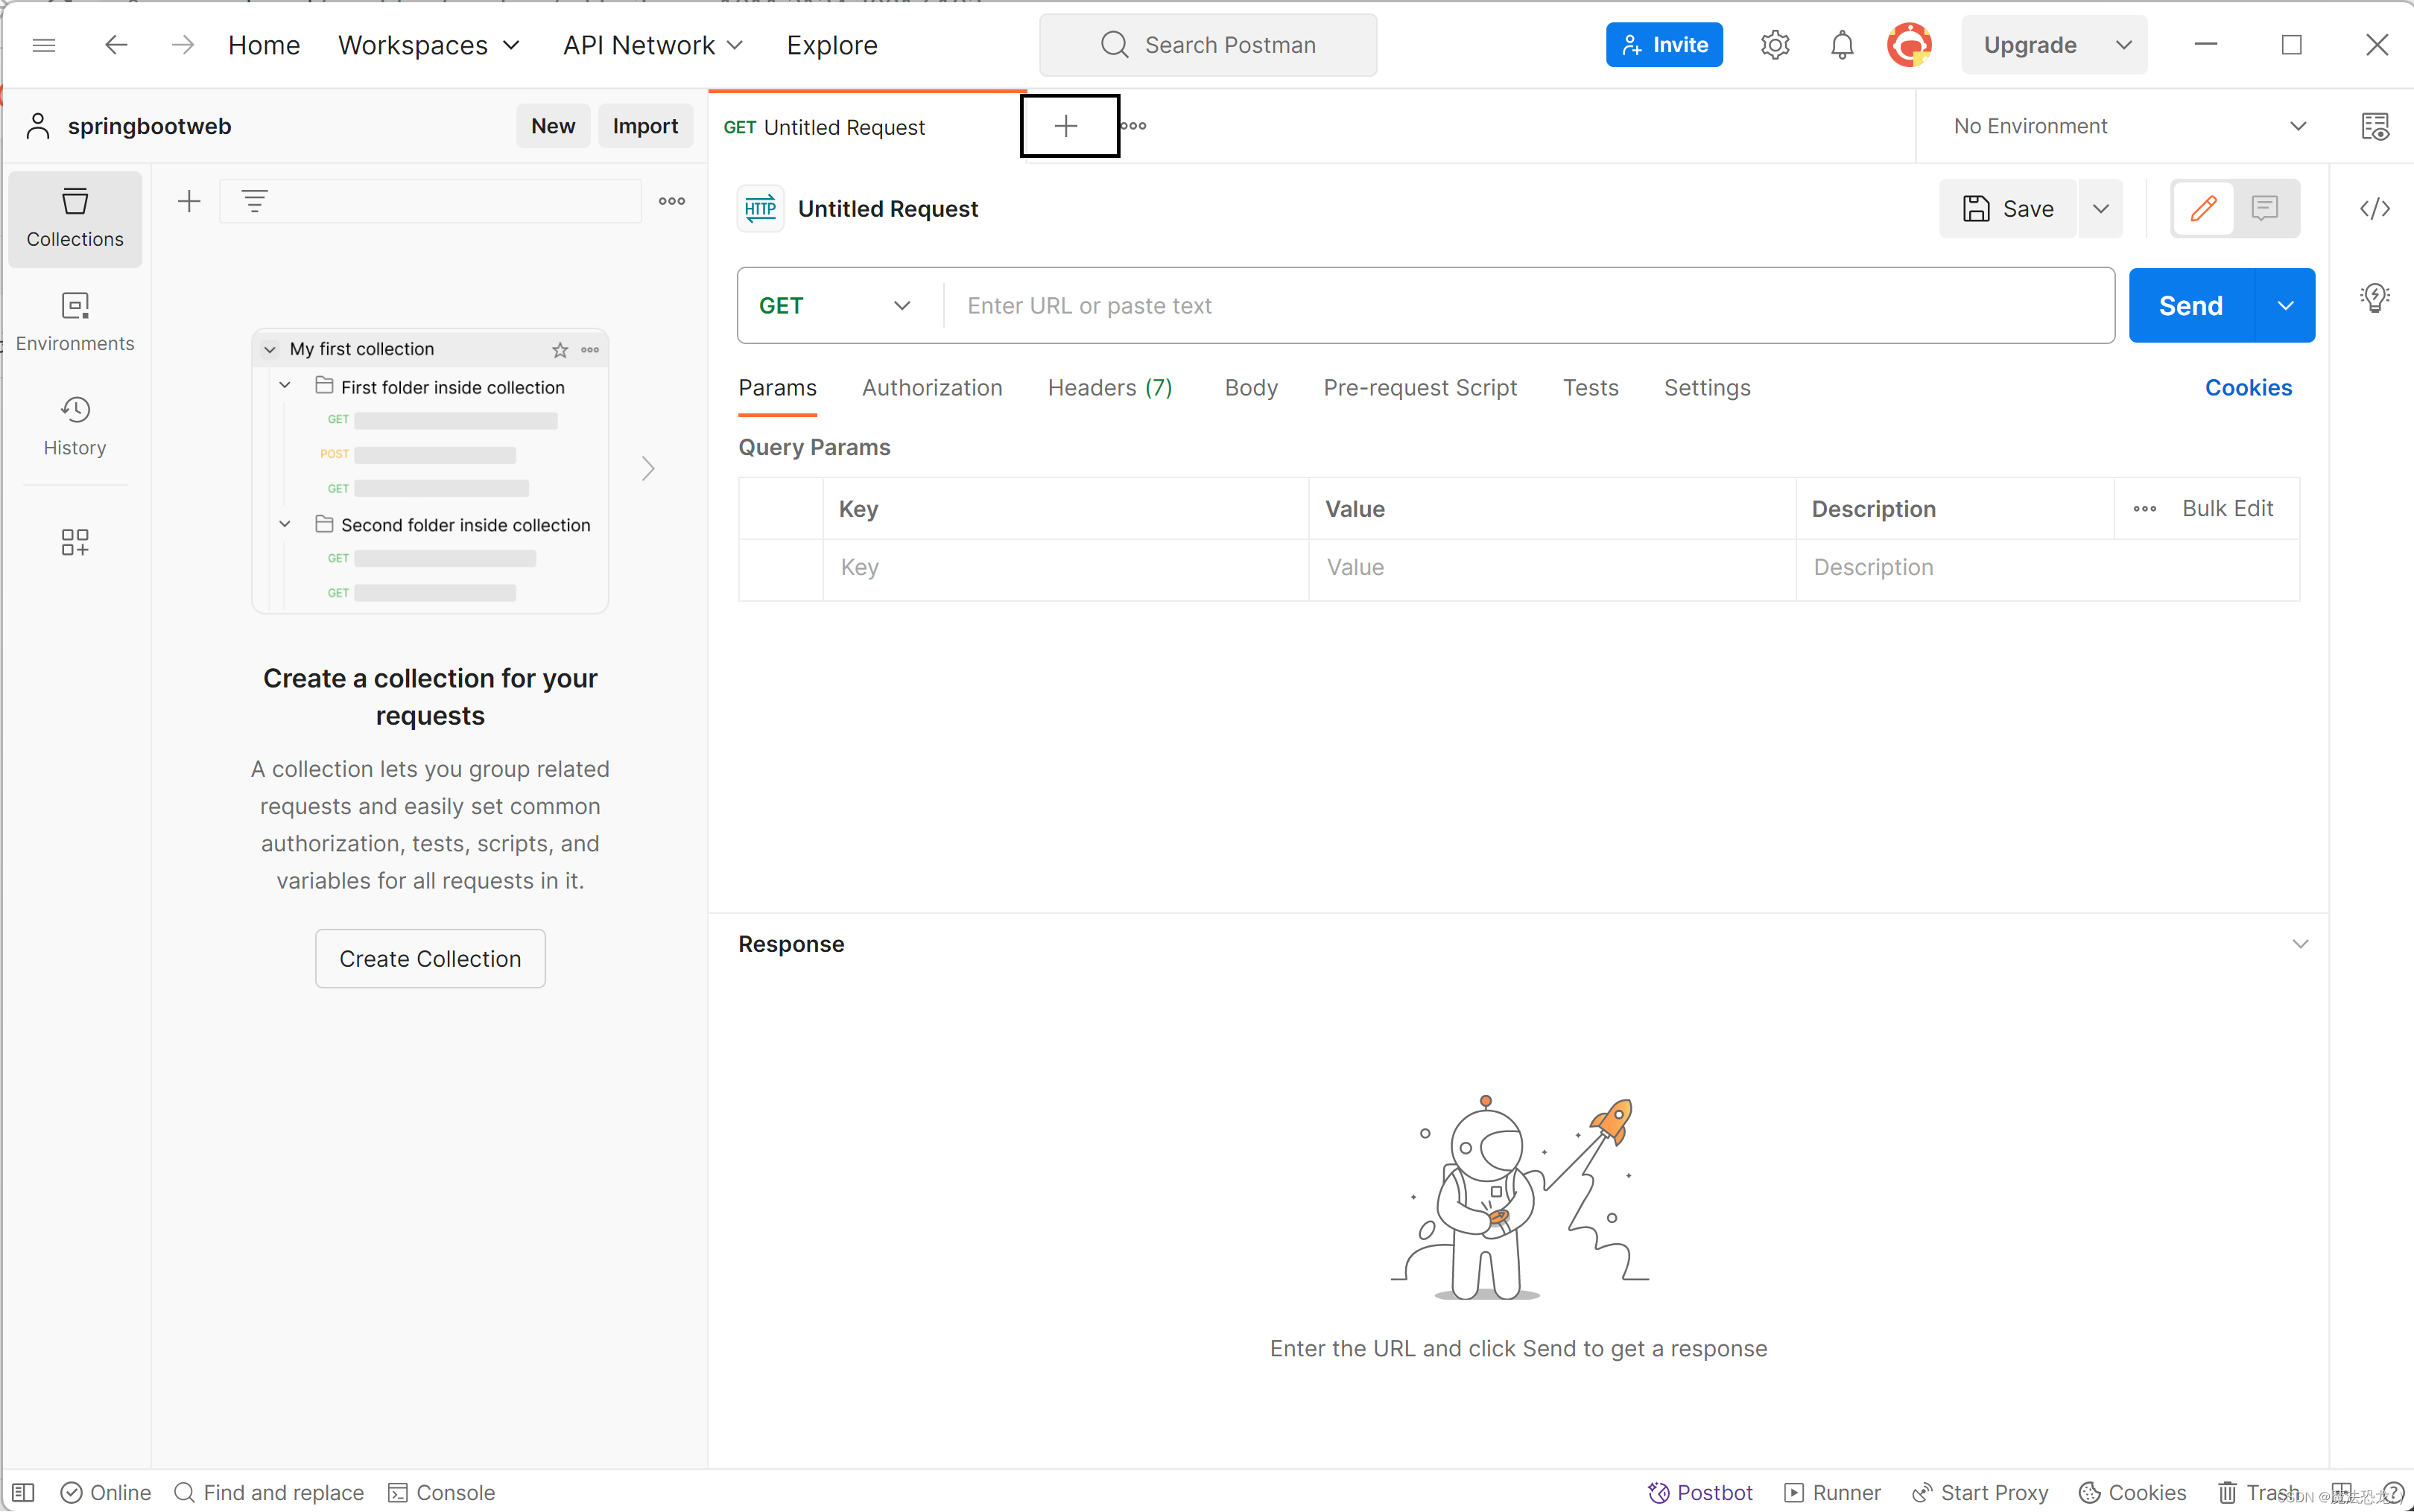
Task: Open the settings gear icon
Action: pos(1775,45)
